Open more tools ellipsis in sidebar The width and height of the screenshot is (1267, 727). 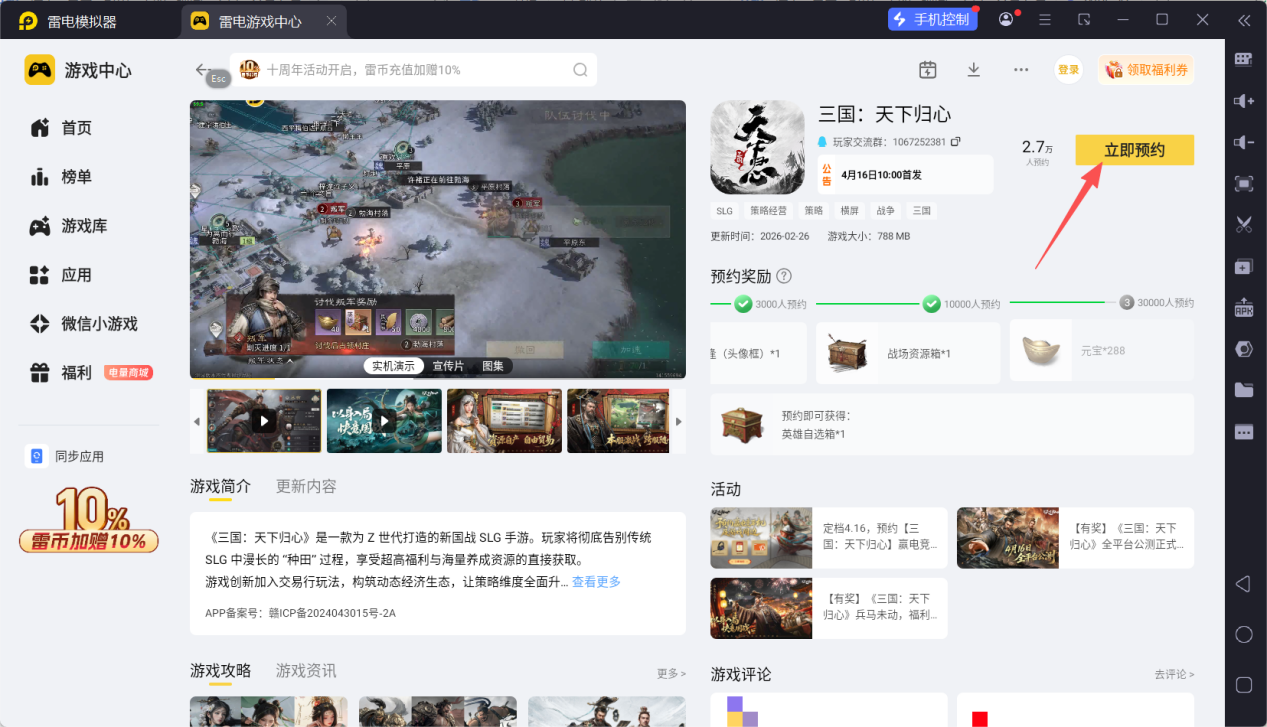pyautogui.click(x=1244, y=432)
